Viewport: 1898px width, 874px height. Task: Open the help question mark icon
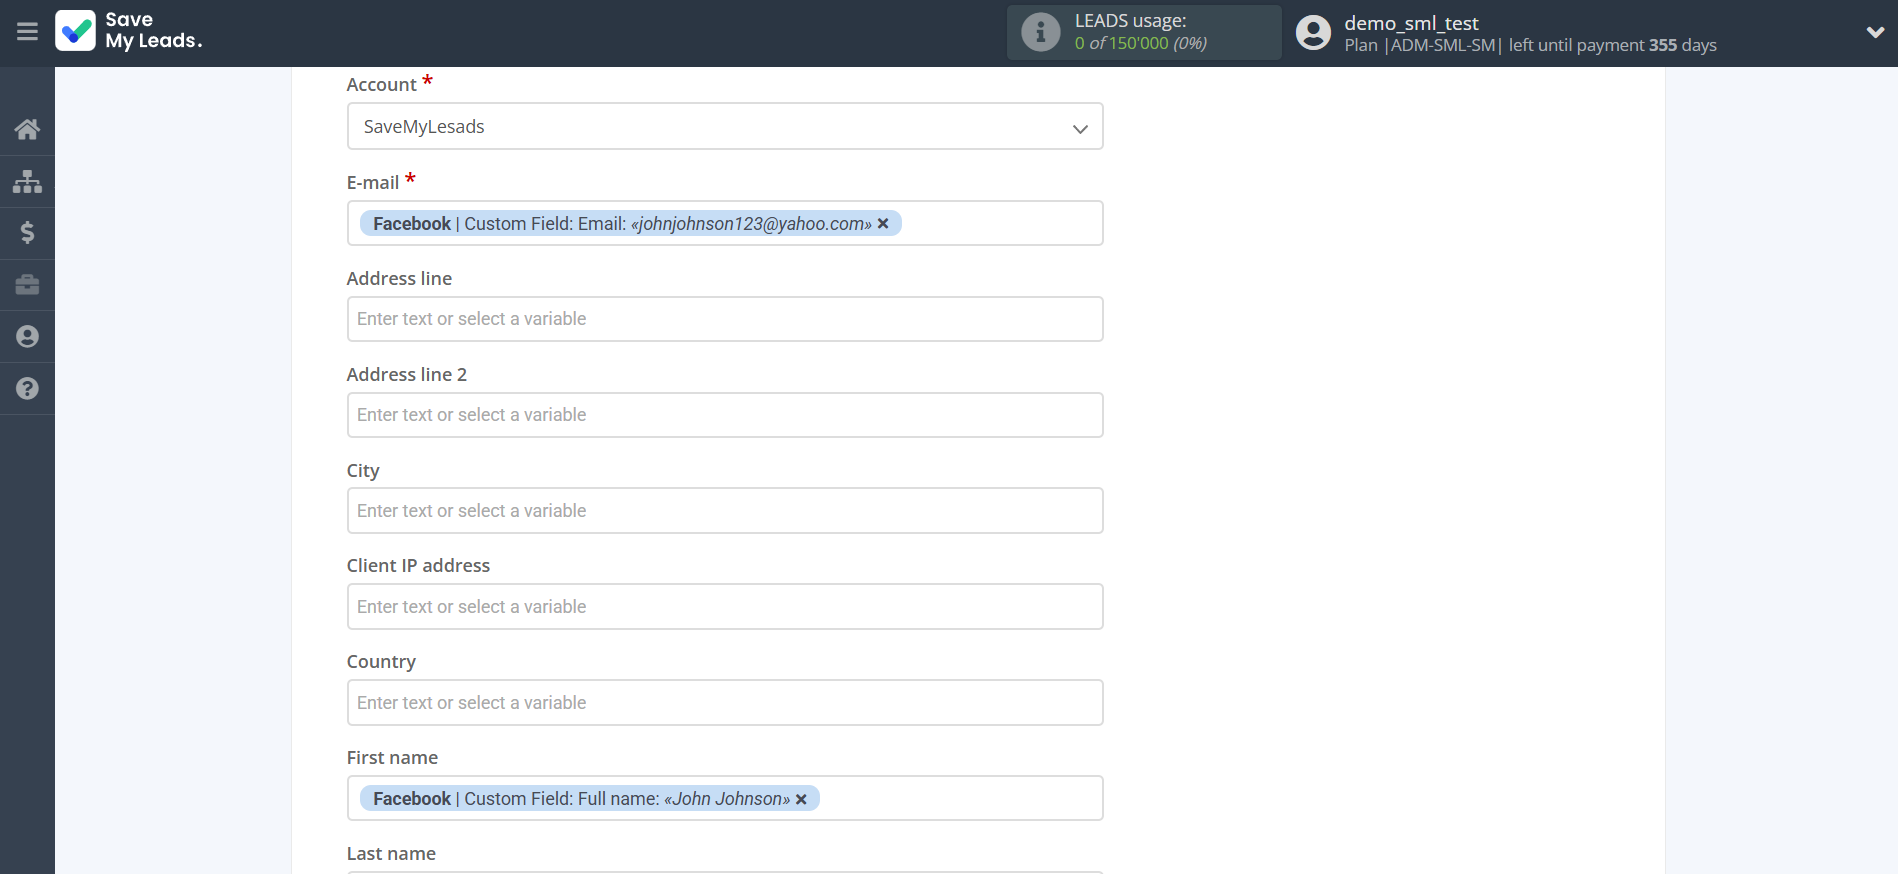pos(27,389)
